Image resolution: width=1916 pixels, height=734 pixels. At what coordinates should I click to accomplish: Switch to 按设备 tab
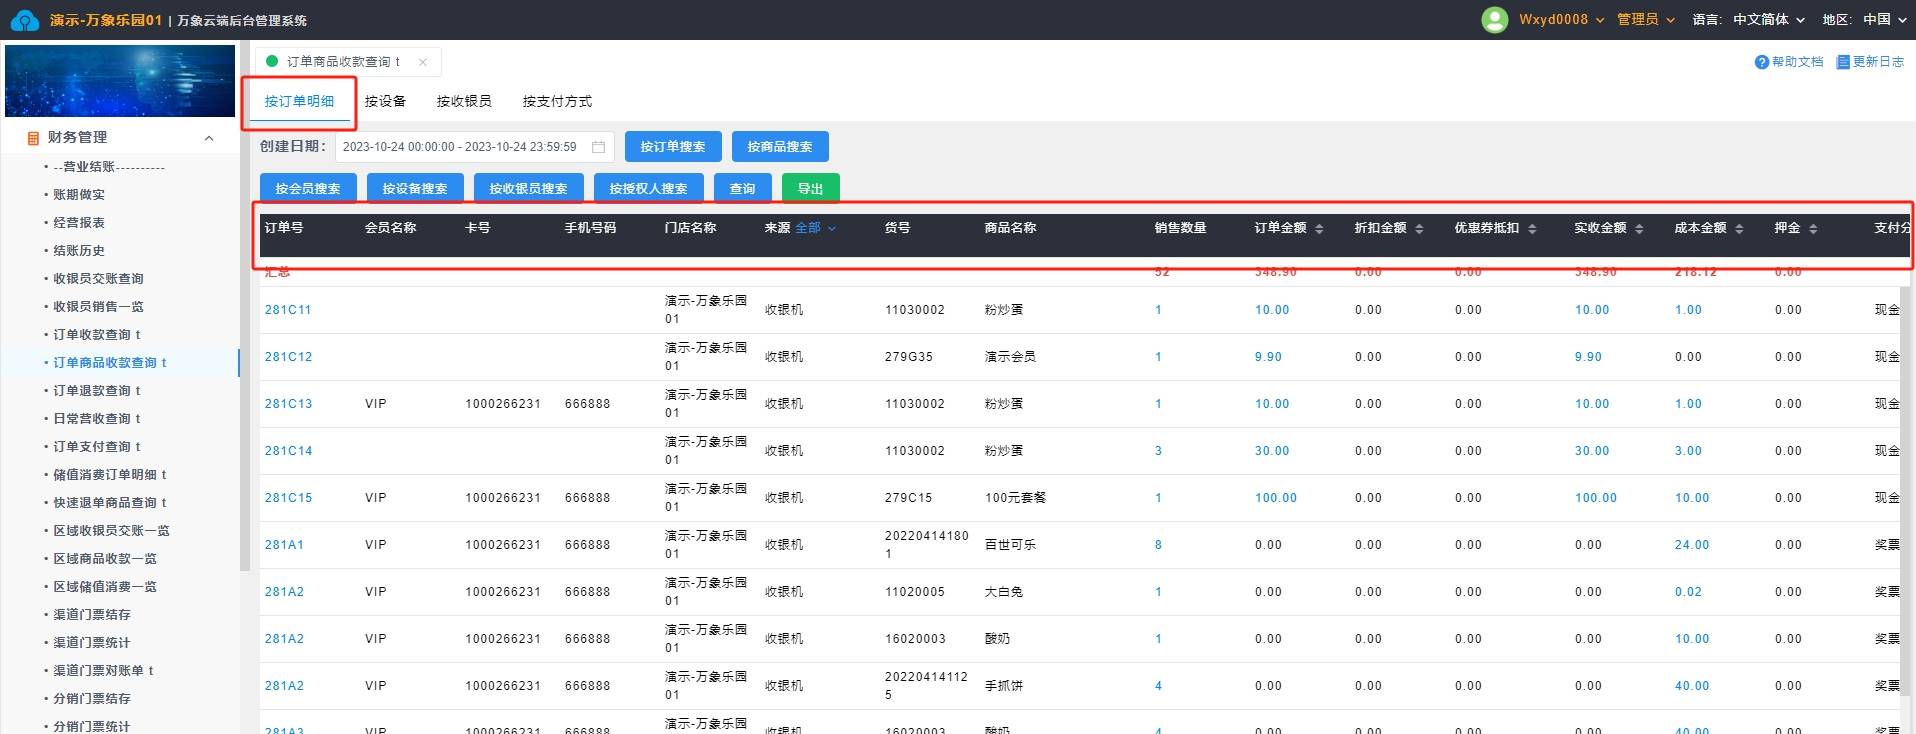pyautogui.click(x=385, y=101)
